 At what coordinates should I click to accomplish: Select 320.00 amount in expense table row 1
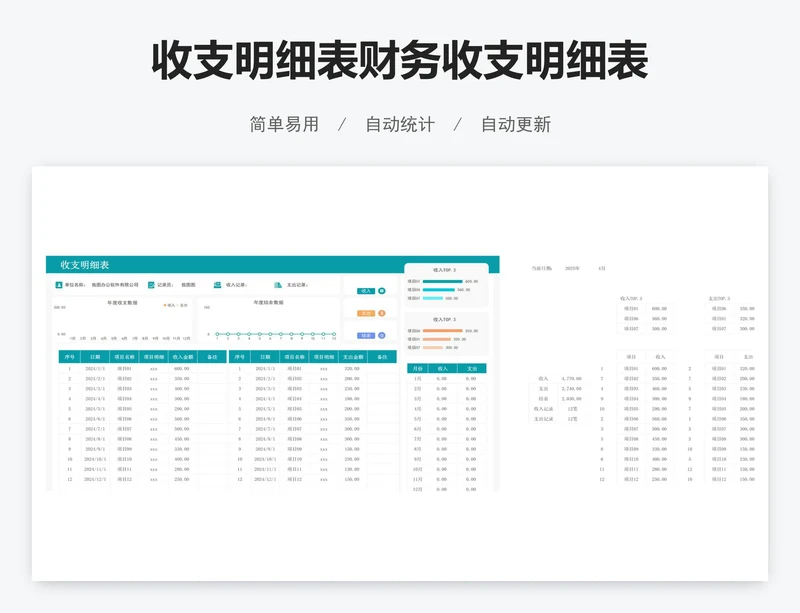pos(352,369)
